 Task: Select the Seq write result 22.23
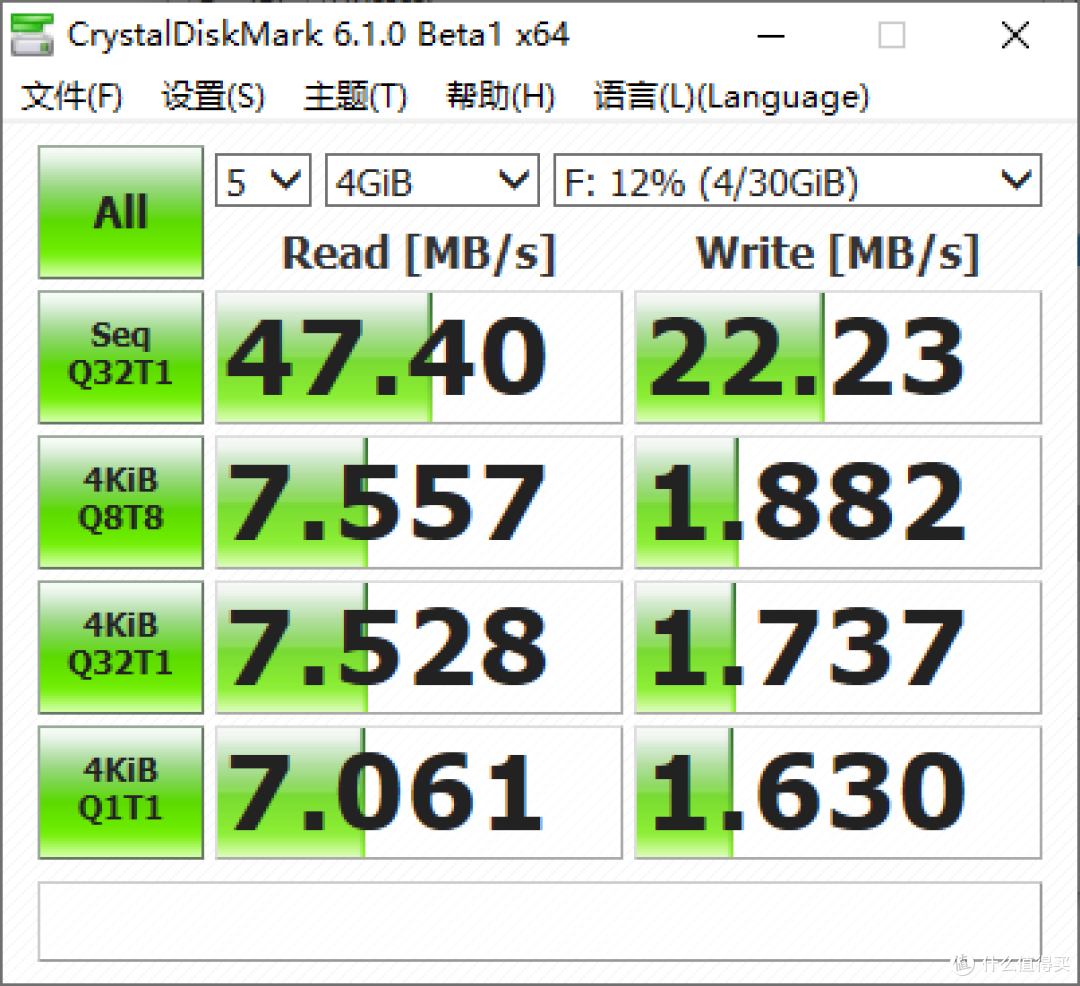tap(838, 357)
